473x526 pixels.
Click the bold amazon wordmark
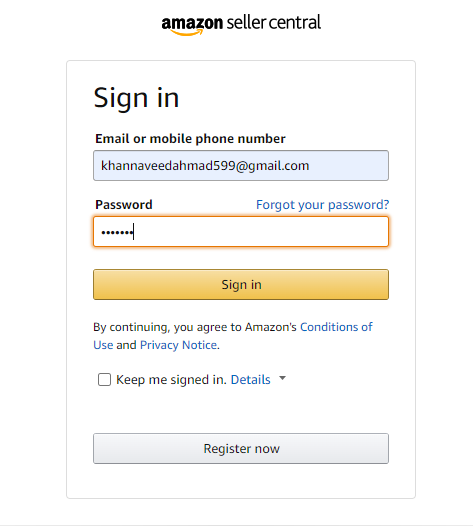192,23
